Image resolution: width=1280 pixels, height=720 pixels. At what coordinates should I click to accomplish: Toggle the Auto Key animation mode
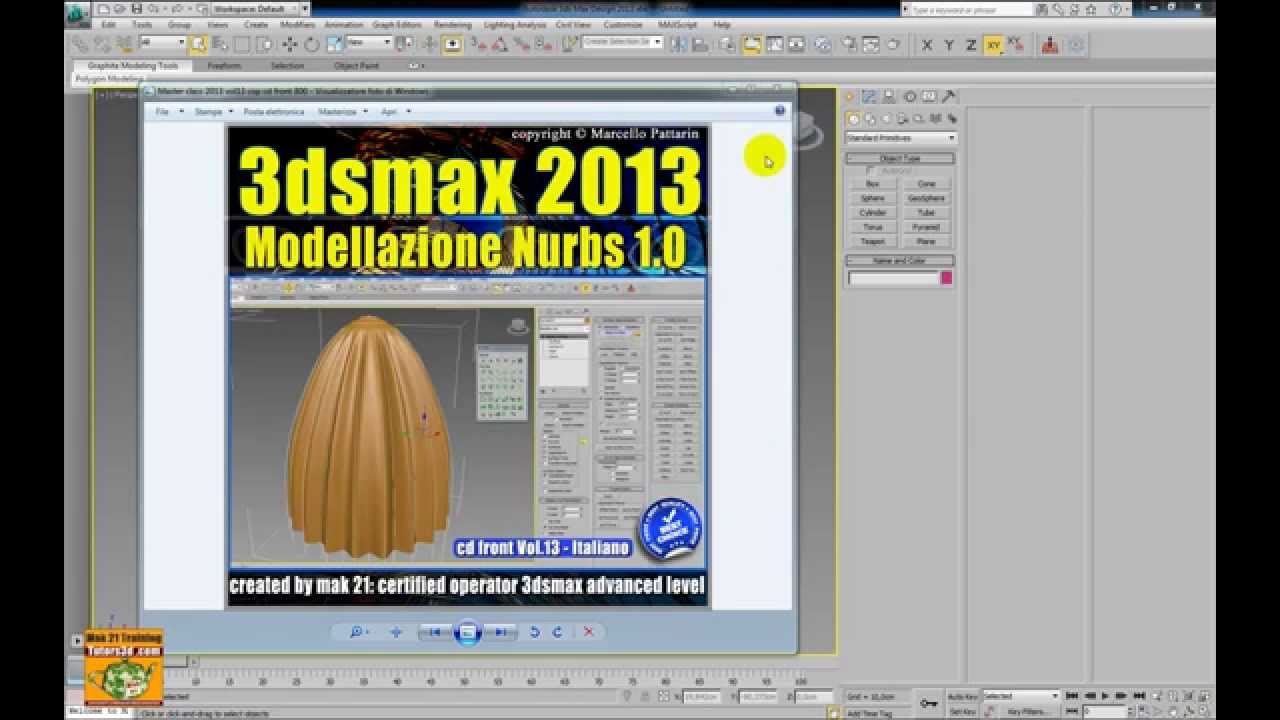(x=962, y=695)
